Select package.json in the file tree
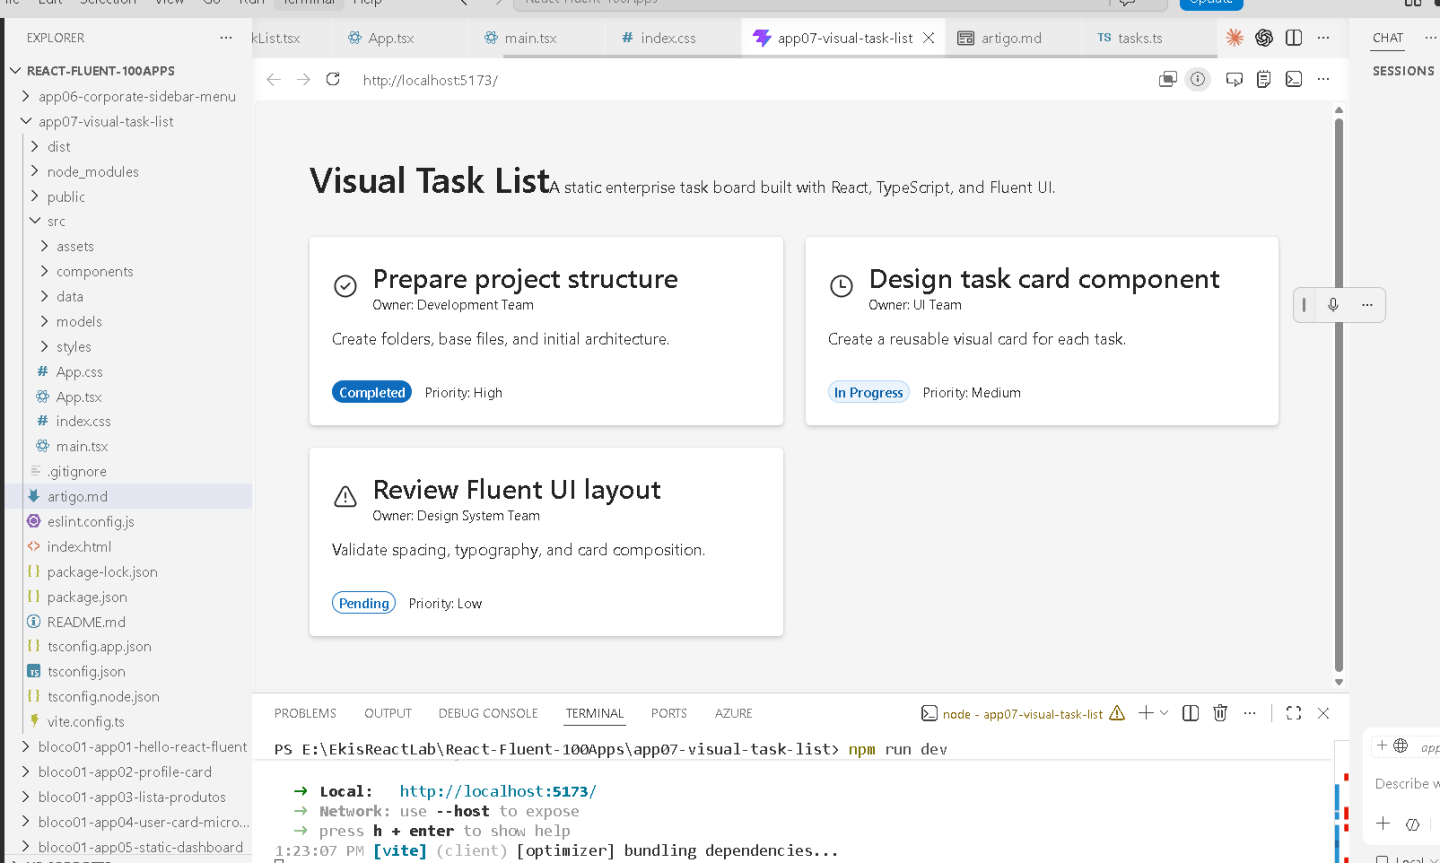1440x863 pixels. [x=87, y=596]
